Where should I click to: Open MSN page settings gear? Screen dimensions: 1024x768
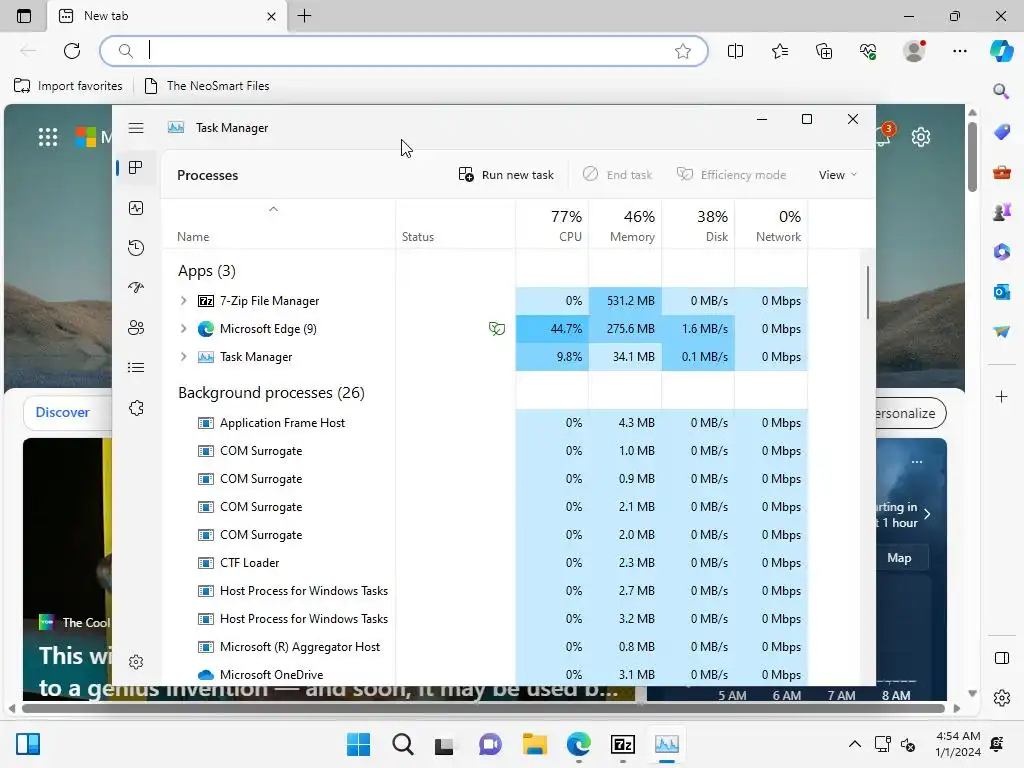tap(921, 137)
